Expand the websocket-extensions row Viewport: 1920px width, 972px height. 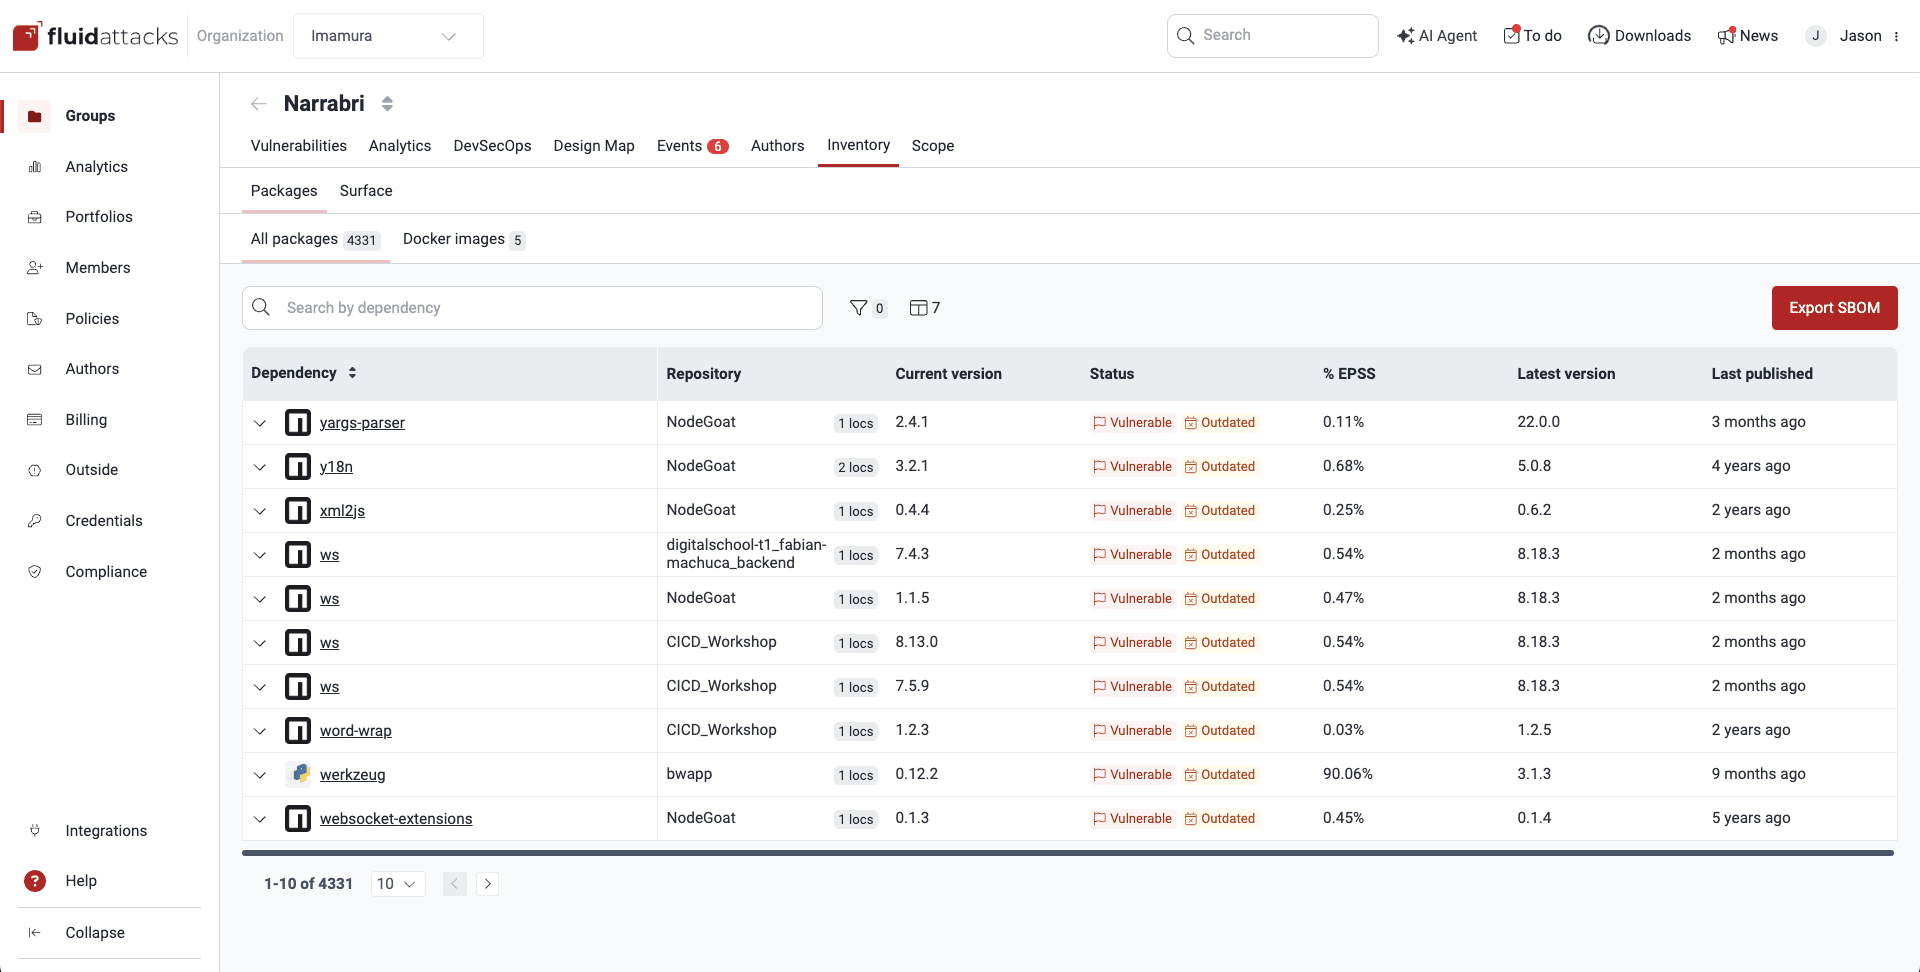260,819
